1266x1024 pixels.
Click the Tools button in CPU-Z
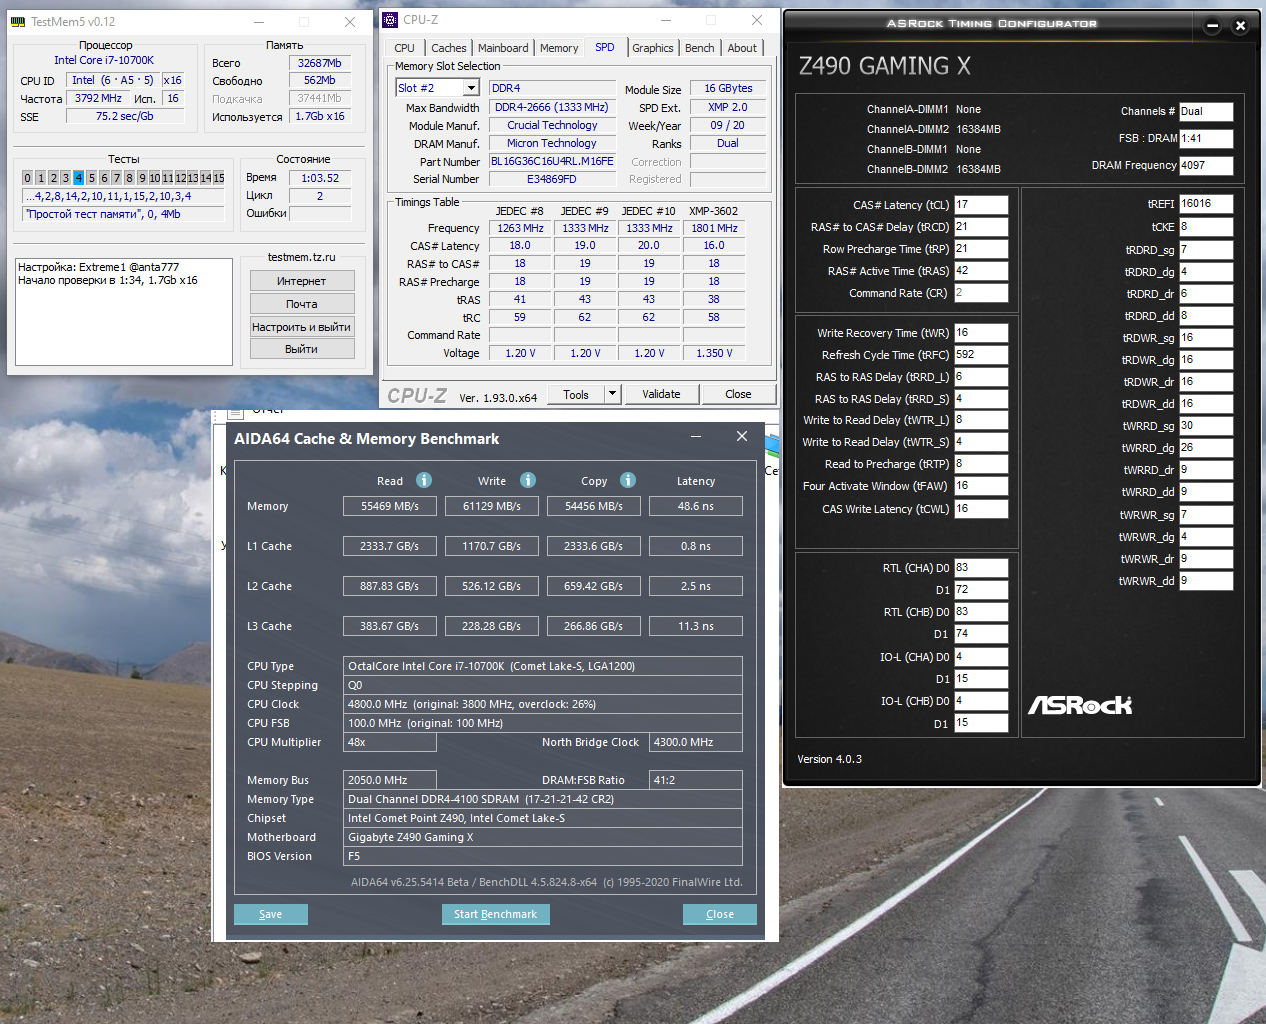tap(576, 394)
